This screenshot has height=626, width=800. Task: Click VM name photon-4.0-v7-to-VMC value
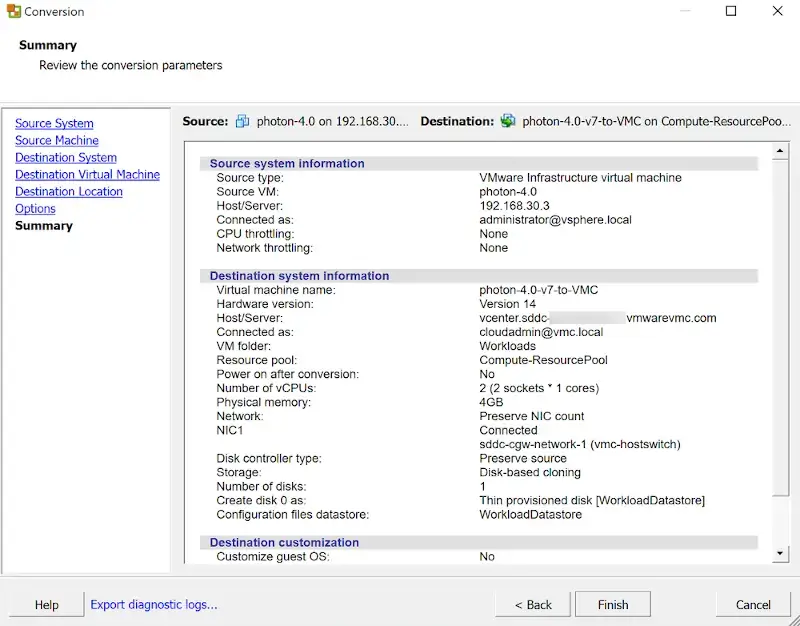coord(538,290)
